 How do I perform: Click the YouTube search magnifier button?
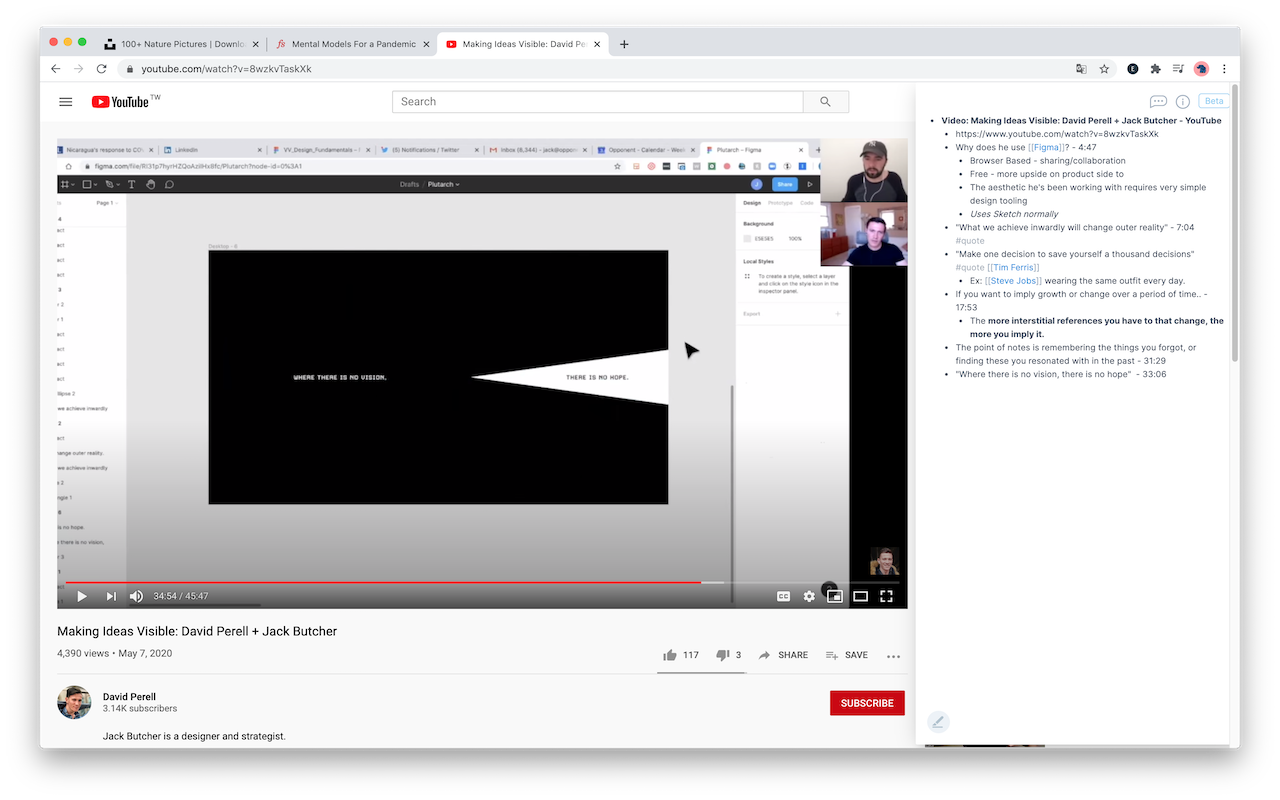[825, 102]
